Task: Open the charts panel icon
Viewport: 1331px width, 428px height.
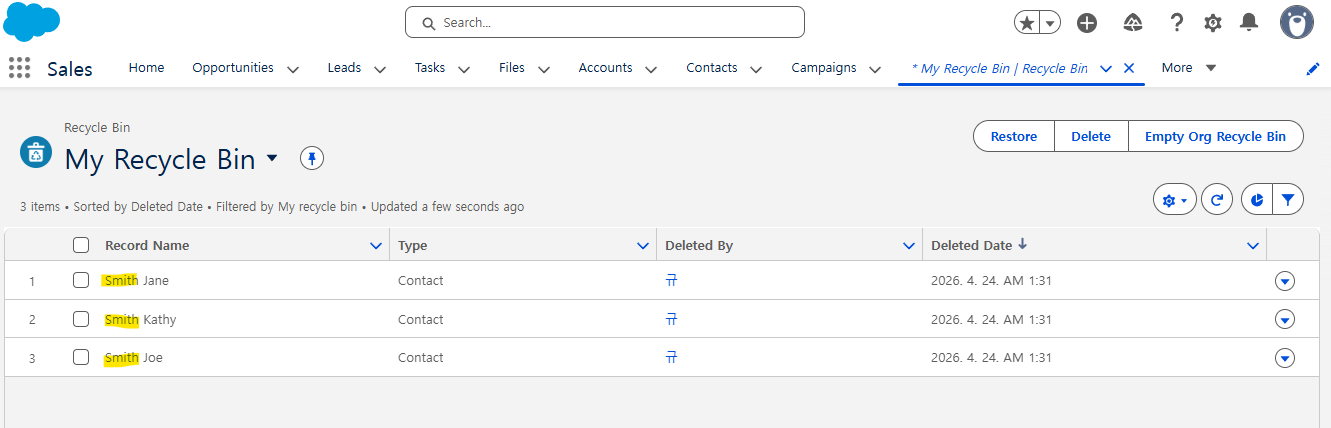Action: [x=1257, y=200]
